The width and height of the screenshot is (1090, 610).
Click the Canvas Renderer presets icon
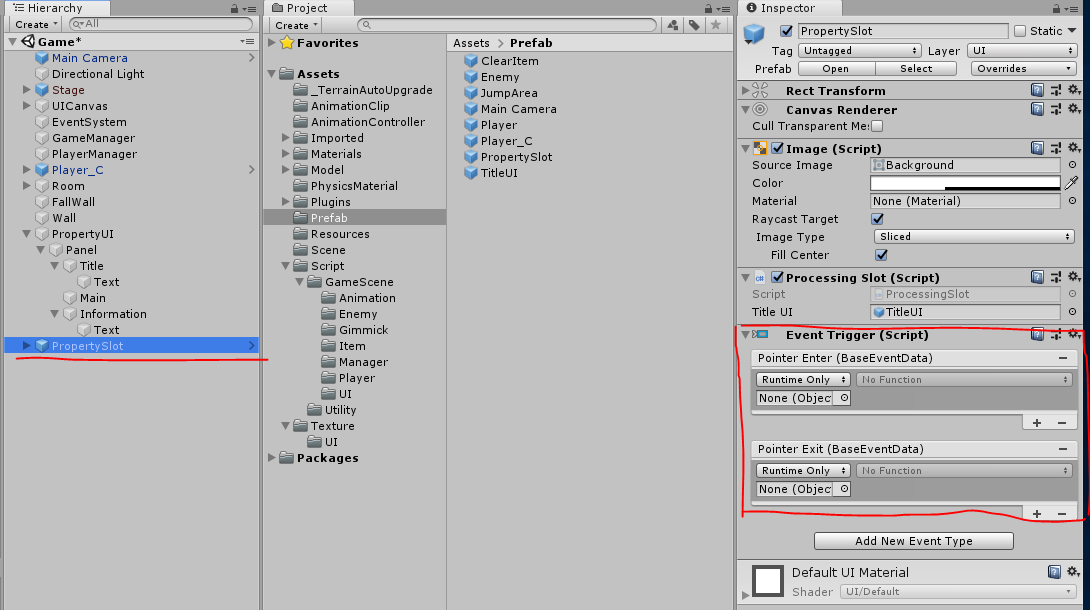[1056, 108]
